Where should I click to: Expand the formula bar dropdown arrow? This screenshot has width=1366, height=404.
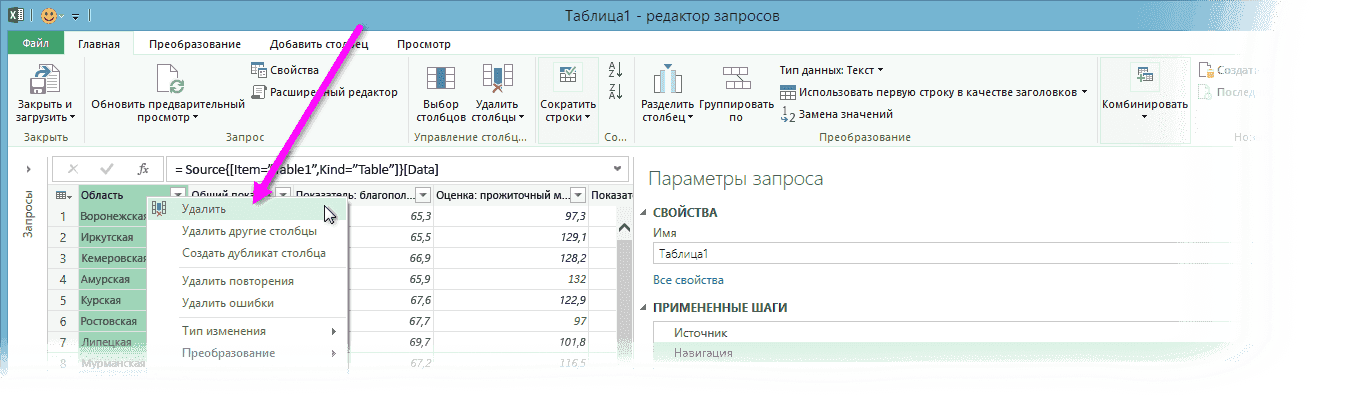pos(618,168)
